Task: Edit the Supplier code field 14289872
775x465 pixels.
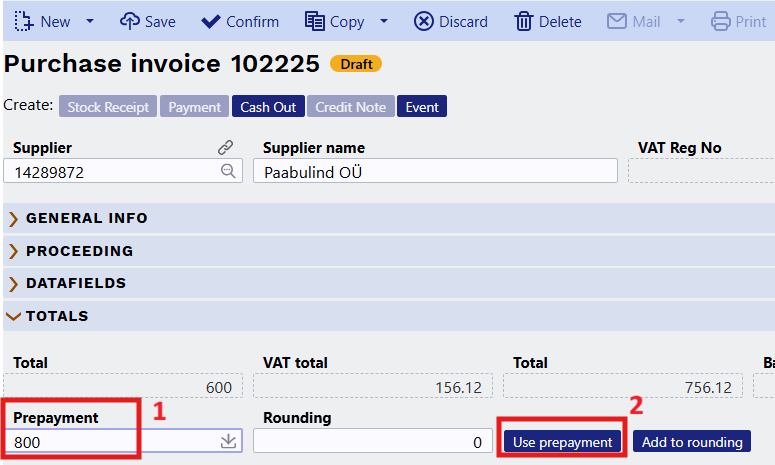Action: point(123,171)
